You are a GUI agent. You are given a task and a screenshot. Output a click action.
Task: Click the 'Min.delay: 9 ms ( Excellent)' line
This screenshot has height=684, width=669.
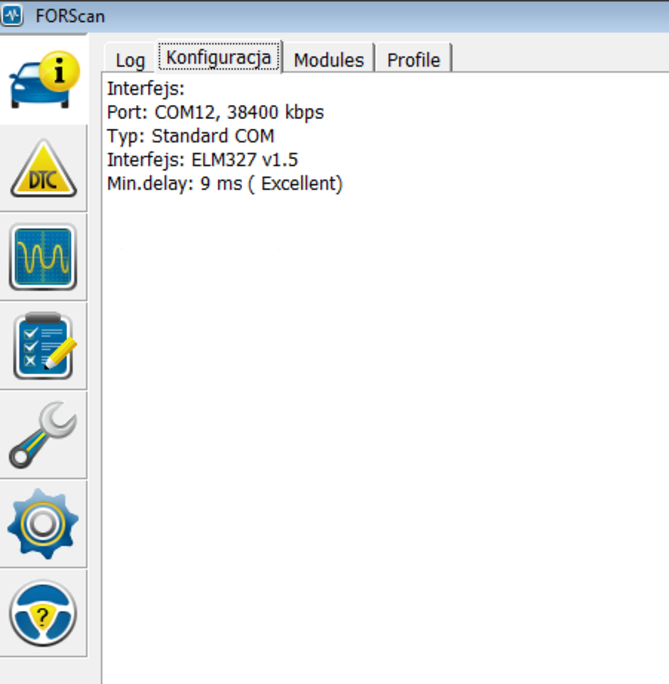coord(225,183)
